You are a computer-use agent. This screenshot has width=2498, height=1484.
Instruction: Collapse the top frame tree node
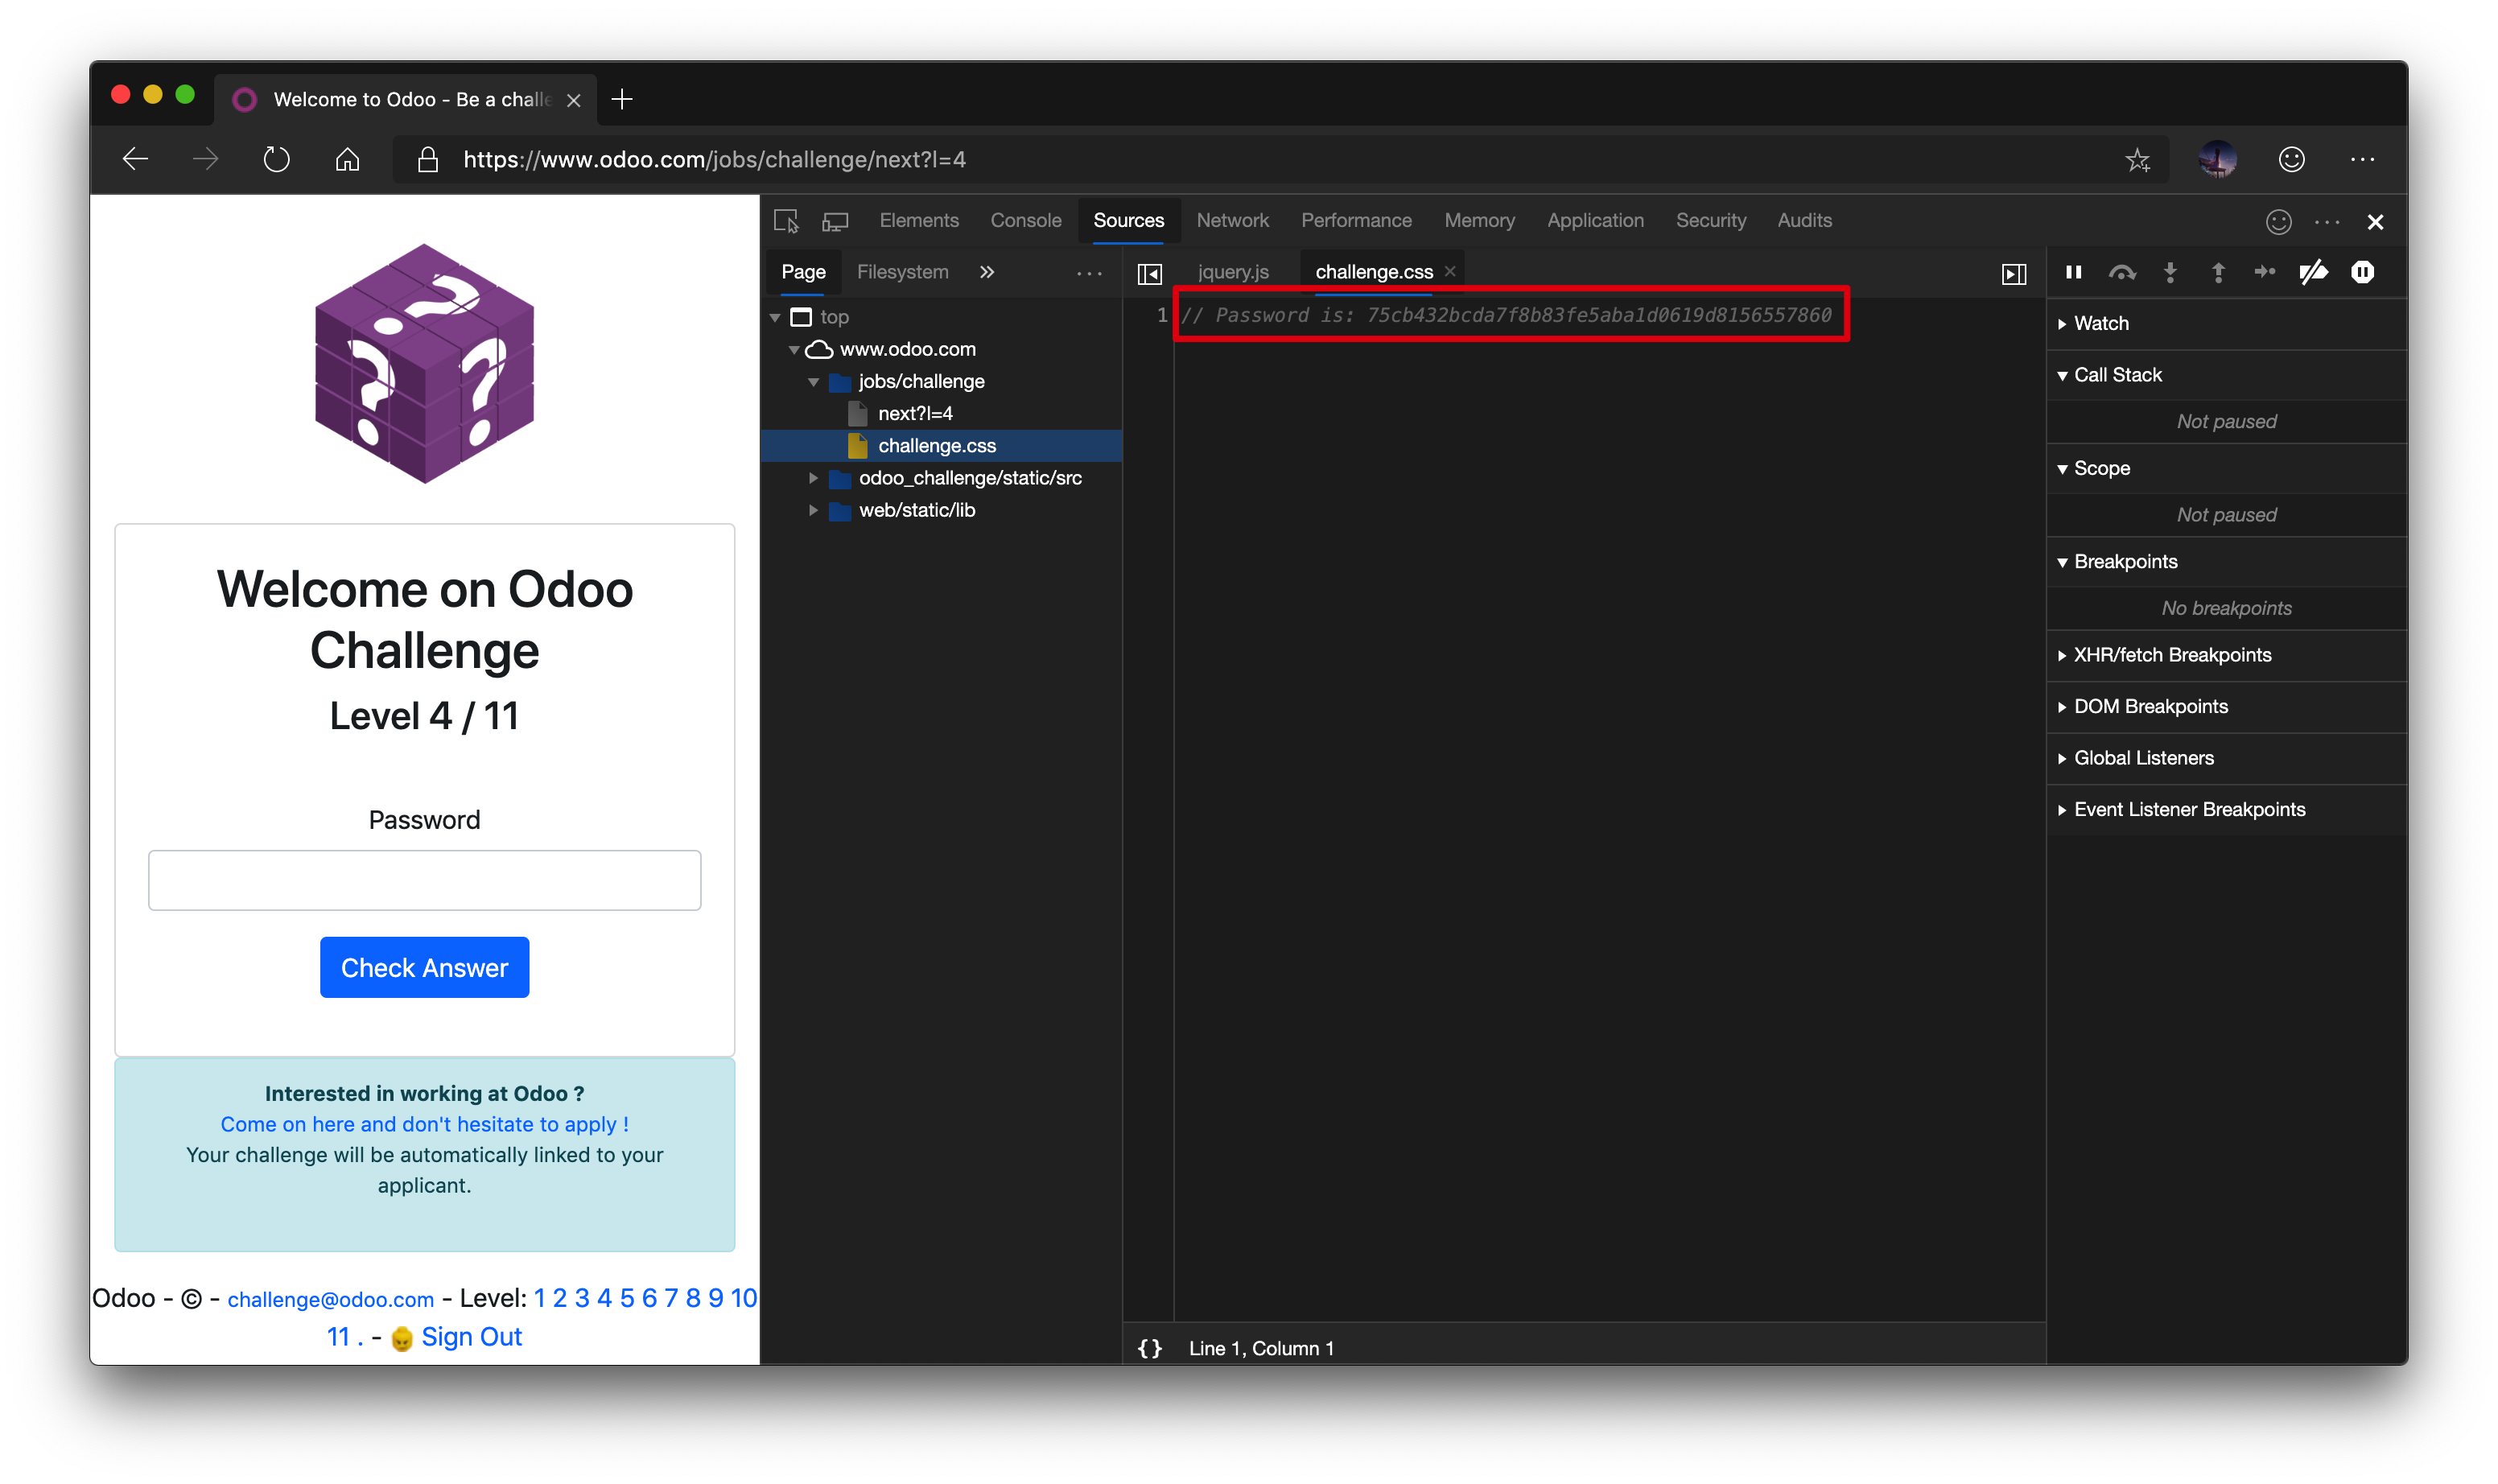coord(775,317)
